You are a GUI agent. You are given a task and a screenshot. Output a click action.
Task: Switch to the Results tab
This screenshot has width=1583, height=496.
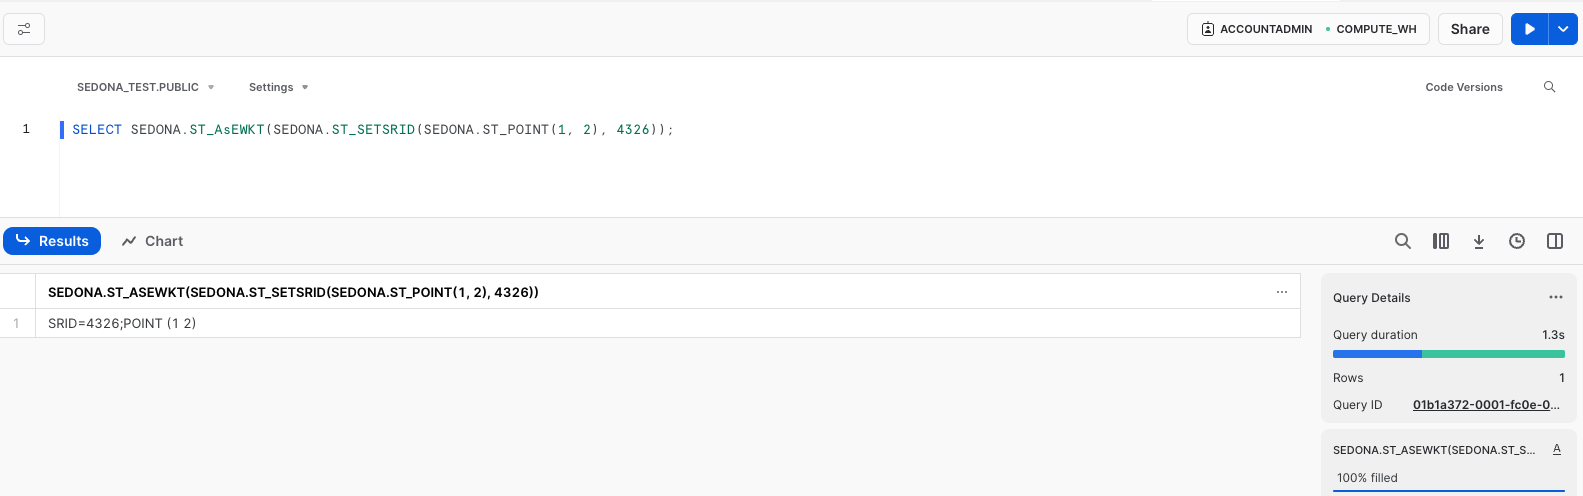52,241
